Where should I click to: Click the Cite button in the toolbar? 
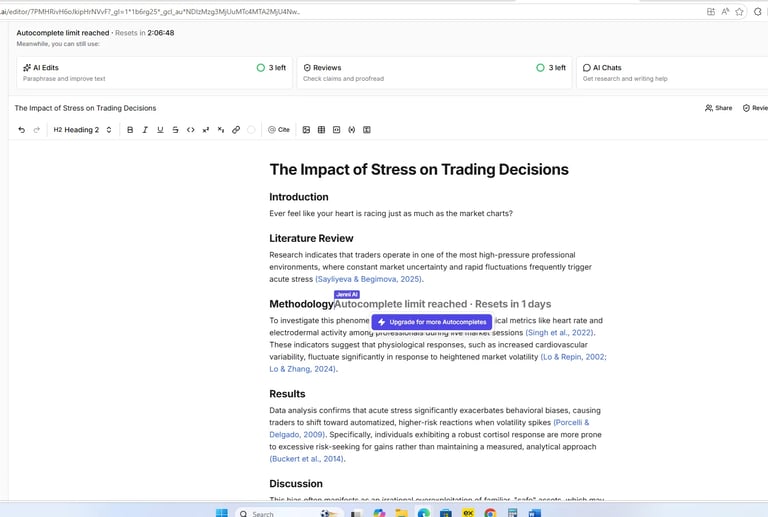(x=279, y=130)
